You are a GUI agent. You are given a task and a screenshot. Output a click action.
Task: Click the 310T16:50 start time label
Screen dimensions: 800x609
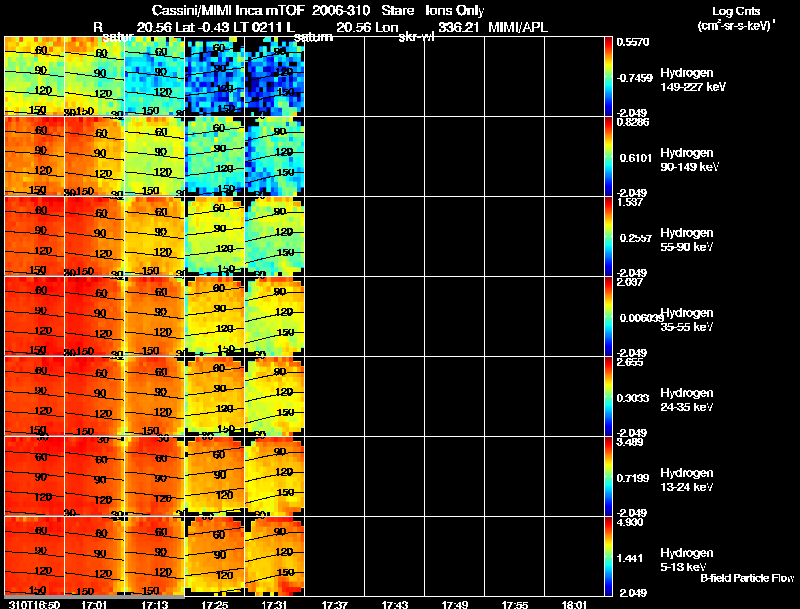pyautogui.click(x=34, y=604)
